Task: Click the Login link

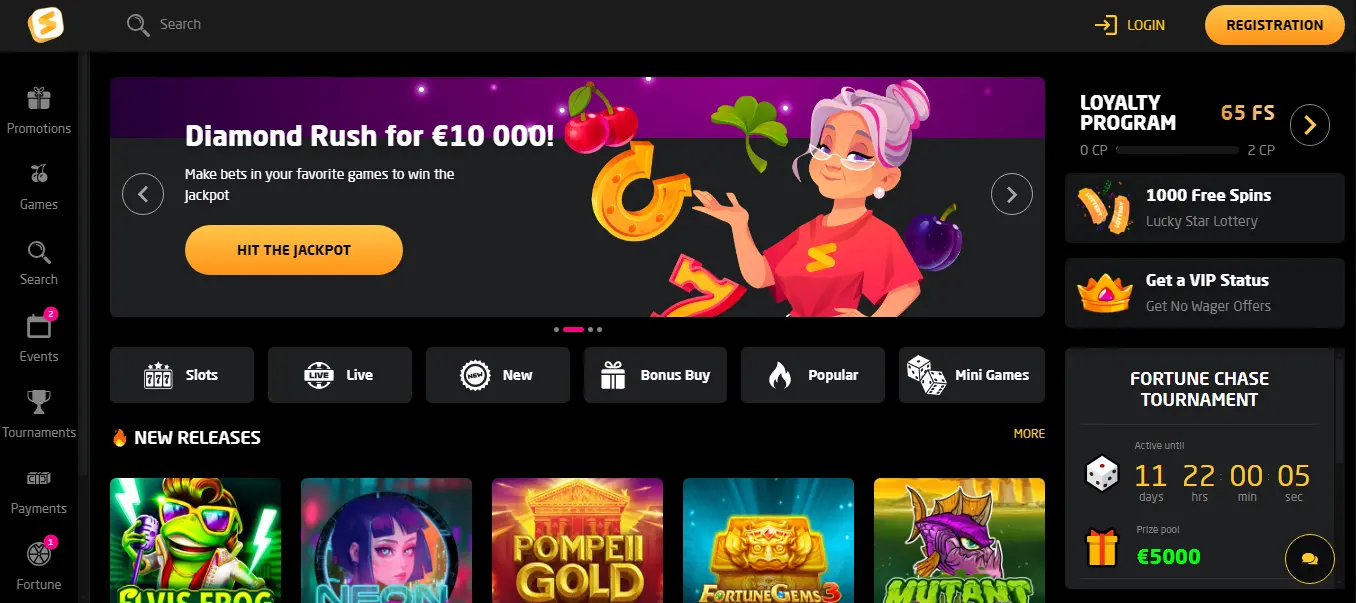Action: click(x=1130, y=25)
